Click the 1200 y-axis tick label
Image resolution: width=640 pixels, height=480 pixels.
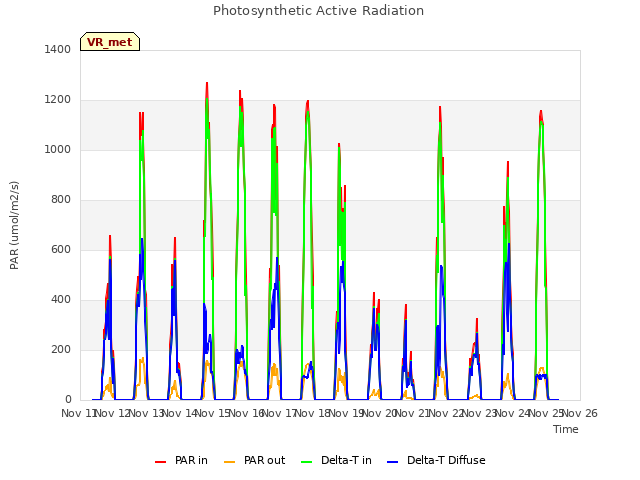[x=58, y=100]
